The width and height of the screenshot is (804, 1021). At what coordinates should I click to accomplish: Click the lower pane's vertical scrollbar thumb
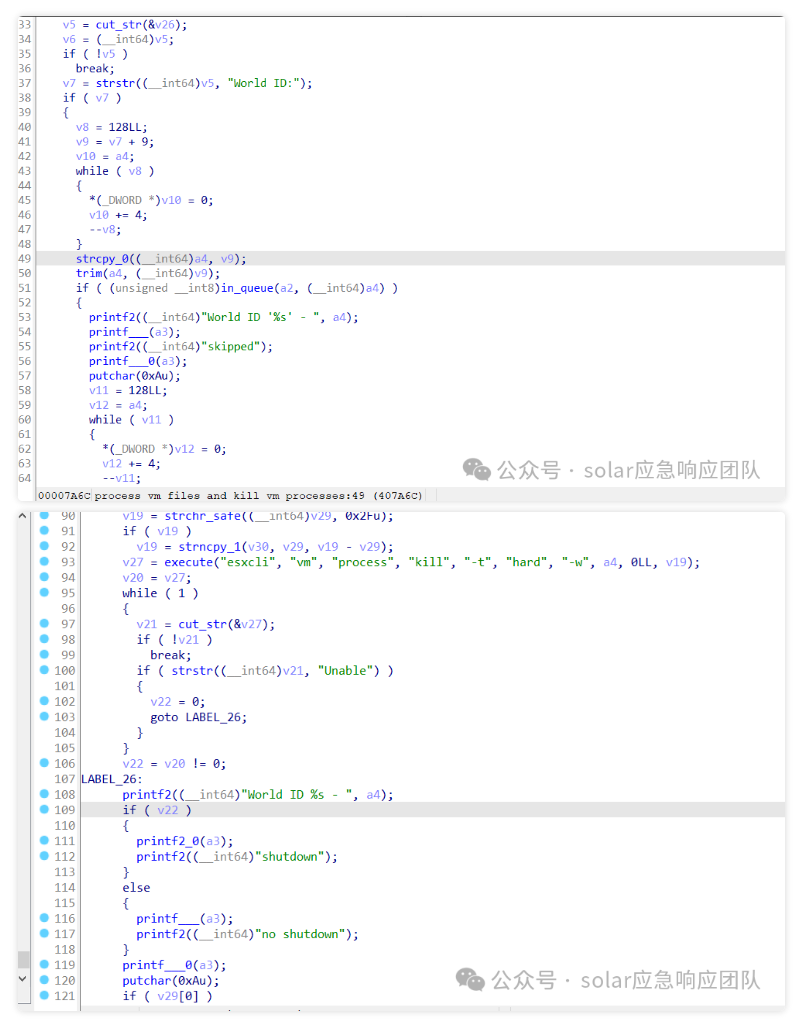24,960
